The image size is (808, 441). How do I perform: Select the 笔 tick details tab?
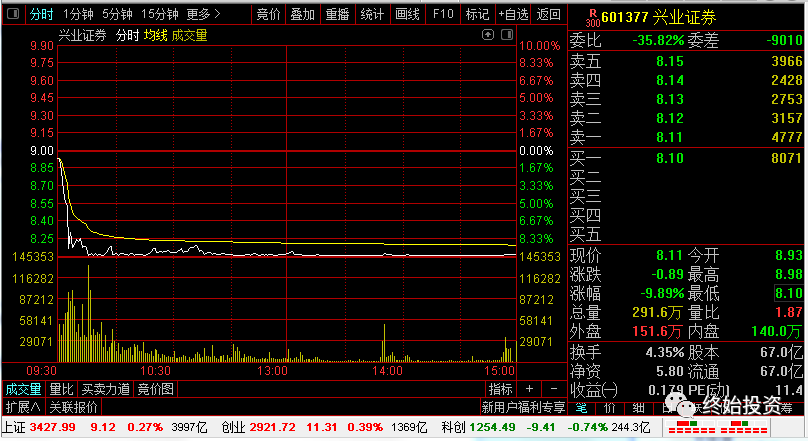coord(582,408)
